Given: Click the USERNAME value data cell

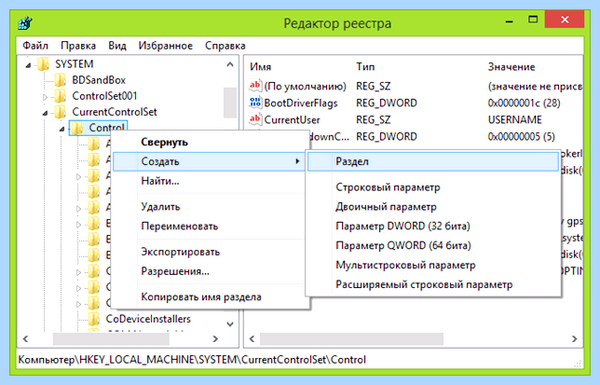Looking at the screenshot, I should click(515, 120).
